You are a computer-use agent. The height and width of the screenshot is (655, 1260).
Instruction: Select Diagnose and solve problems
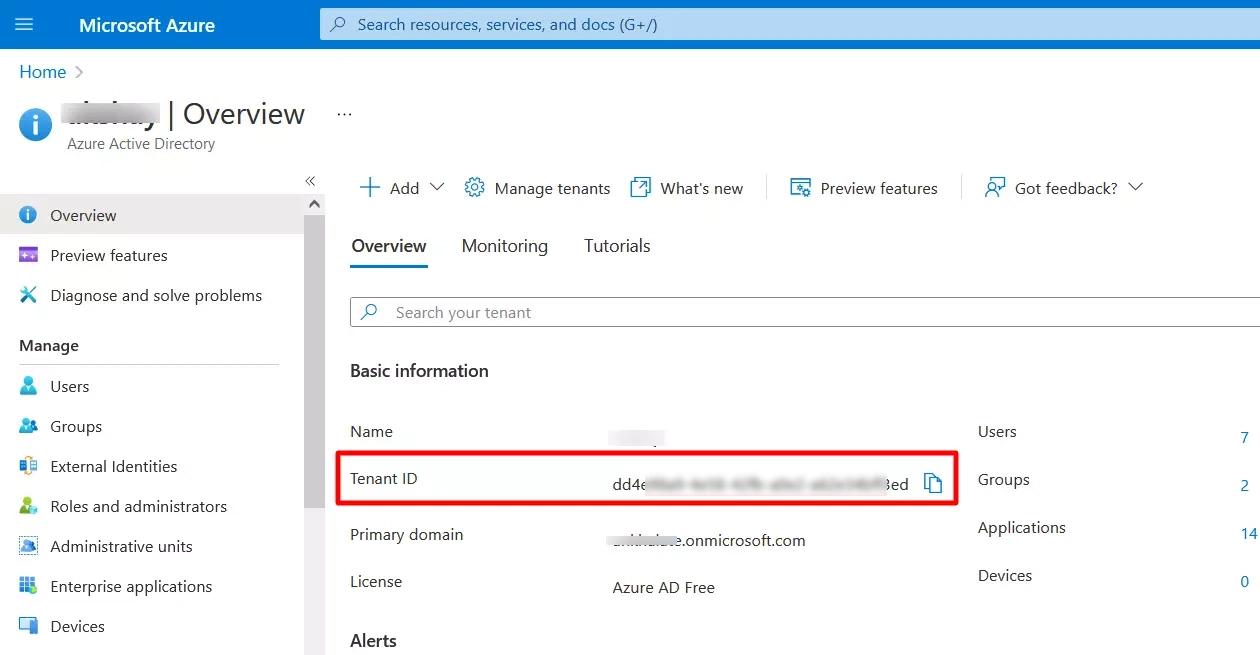155,296
